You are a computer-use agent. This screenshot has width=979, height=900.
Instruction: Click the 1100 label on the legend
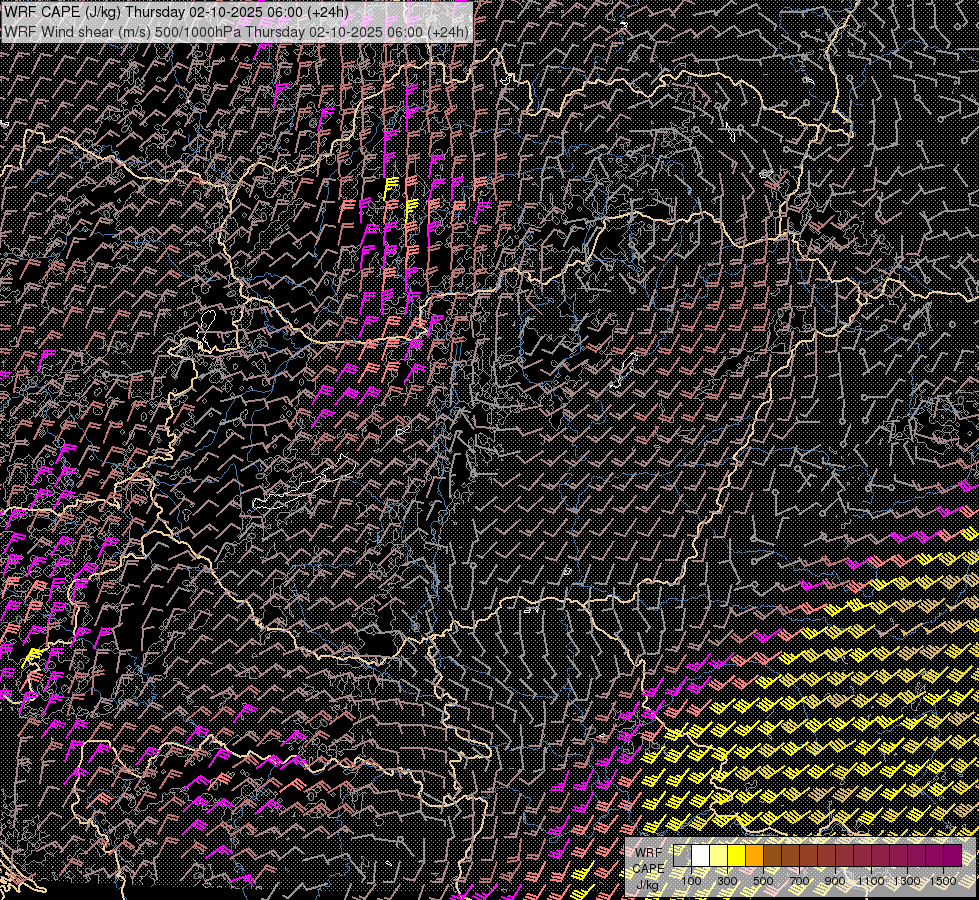[x=871, y=881]
